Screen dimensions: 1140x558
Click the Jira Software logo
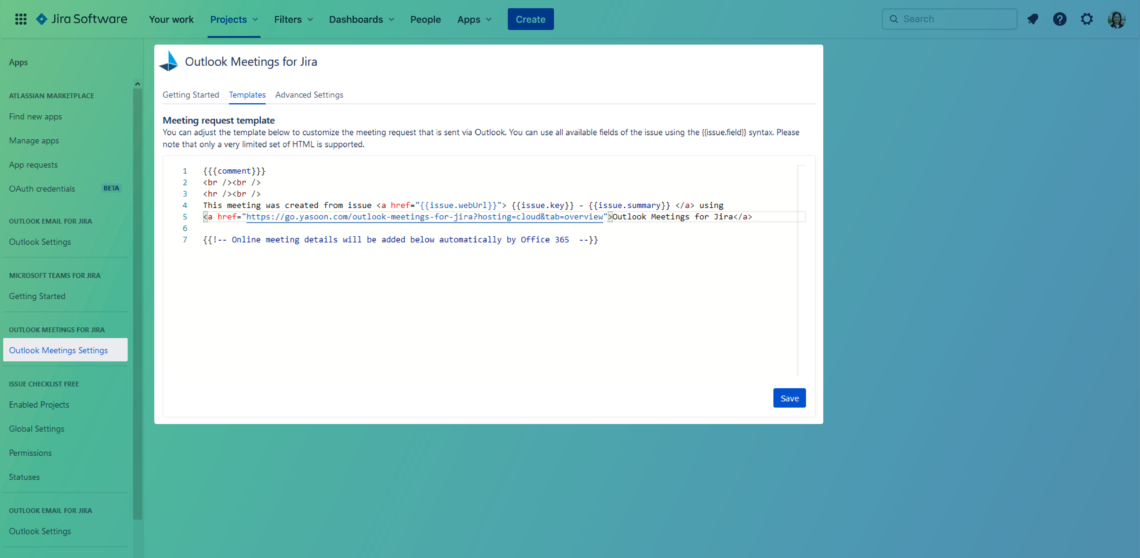coord(81,19)
